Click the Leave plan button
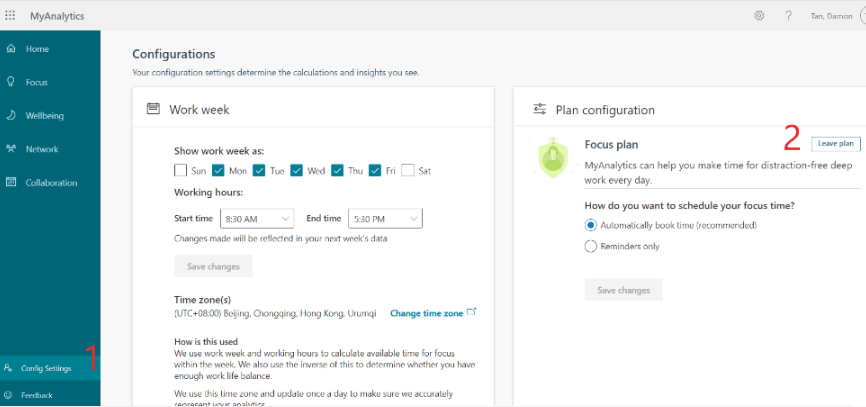 pos(836,144)
